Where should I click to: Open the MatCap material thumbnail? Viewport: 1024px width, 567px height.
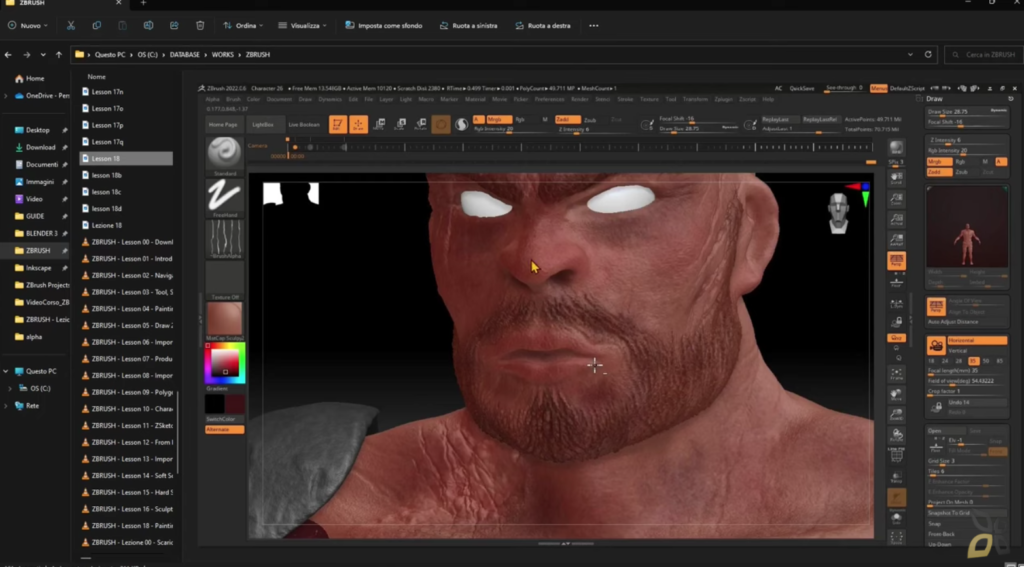pyautogui.click(x=224, y=319)
